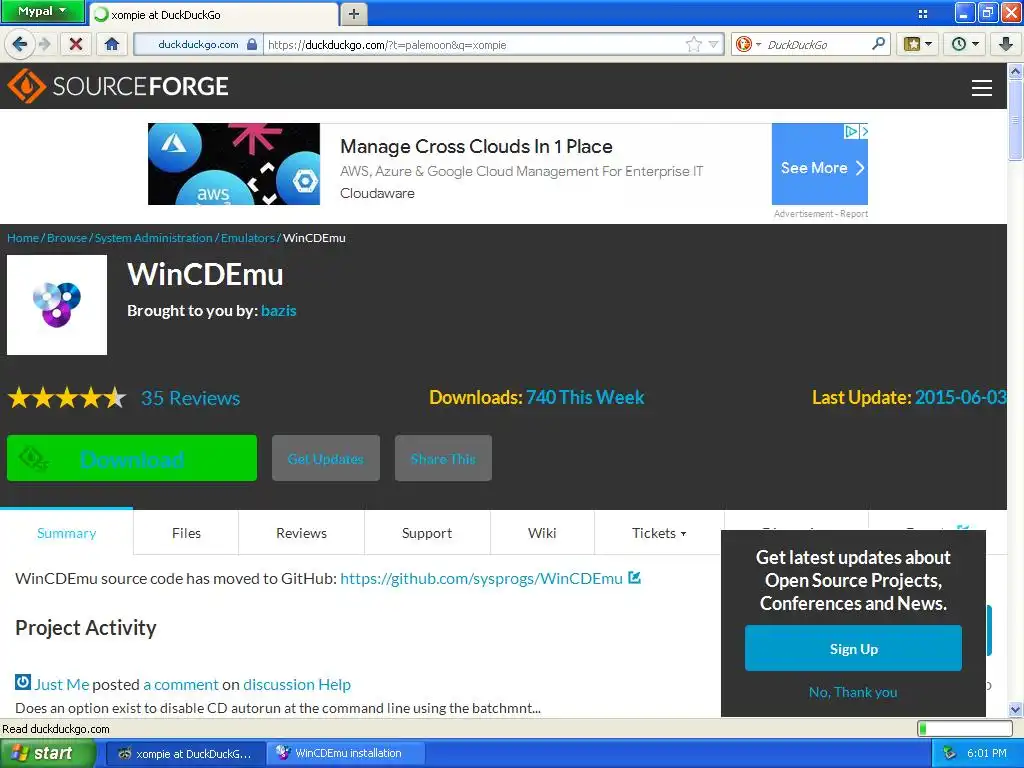Click the vertical scrollbar thumb
Image resolution: width=1024 pixels, height=768 pixels.
click(1016, 120)
